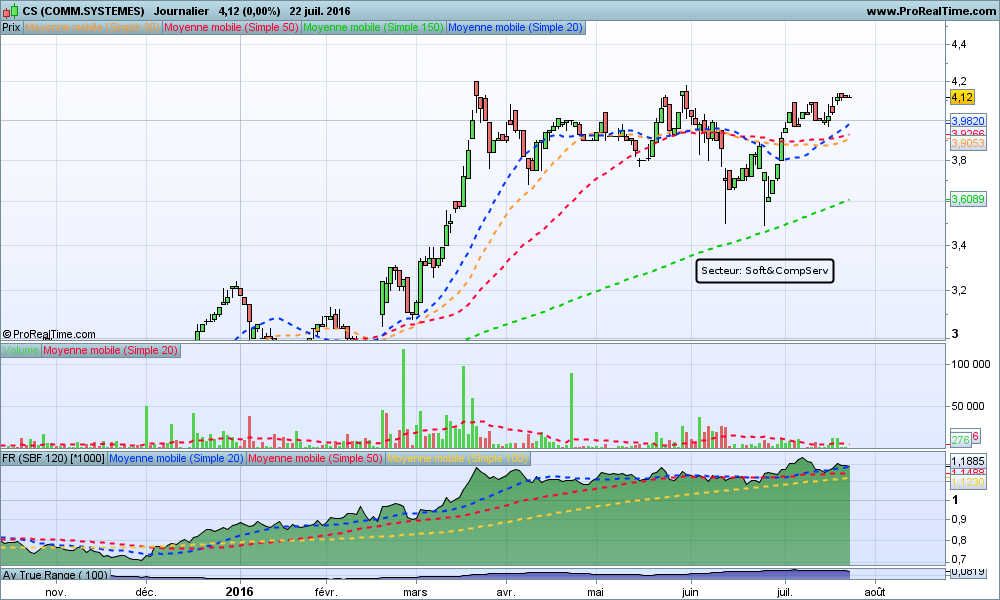Click the 1,1885 relative strength value
Screen dimensions: 1000x600
click(968, 461)
